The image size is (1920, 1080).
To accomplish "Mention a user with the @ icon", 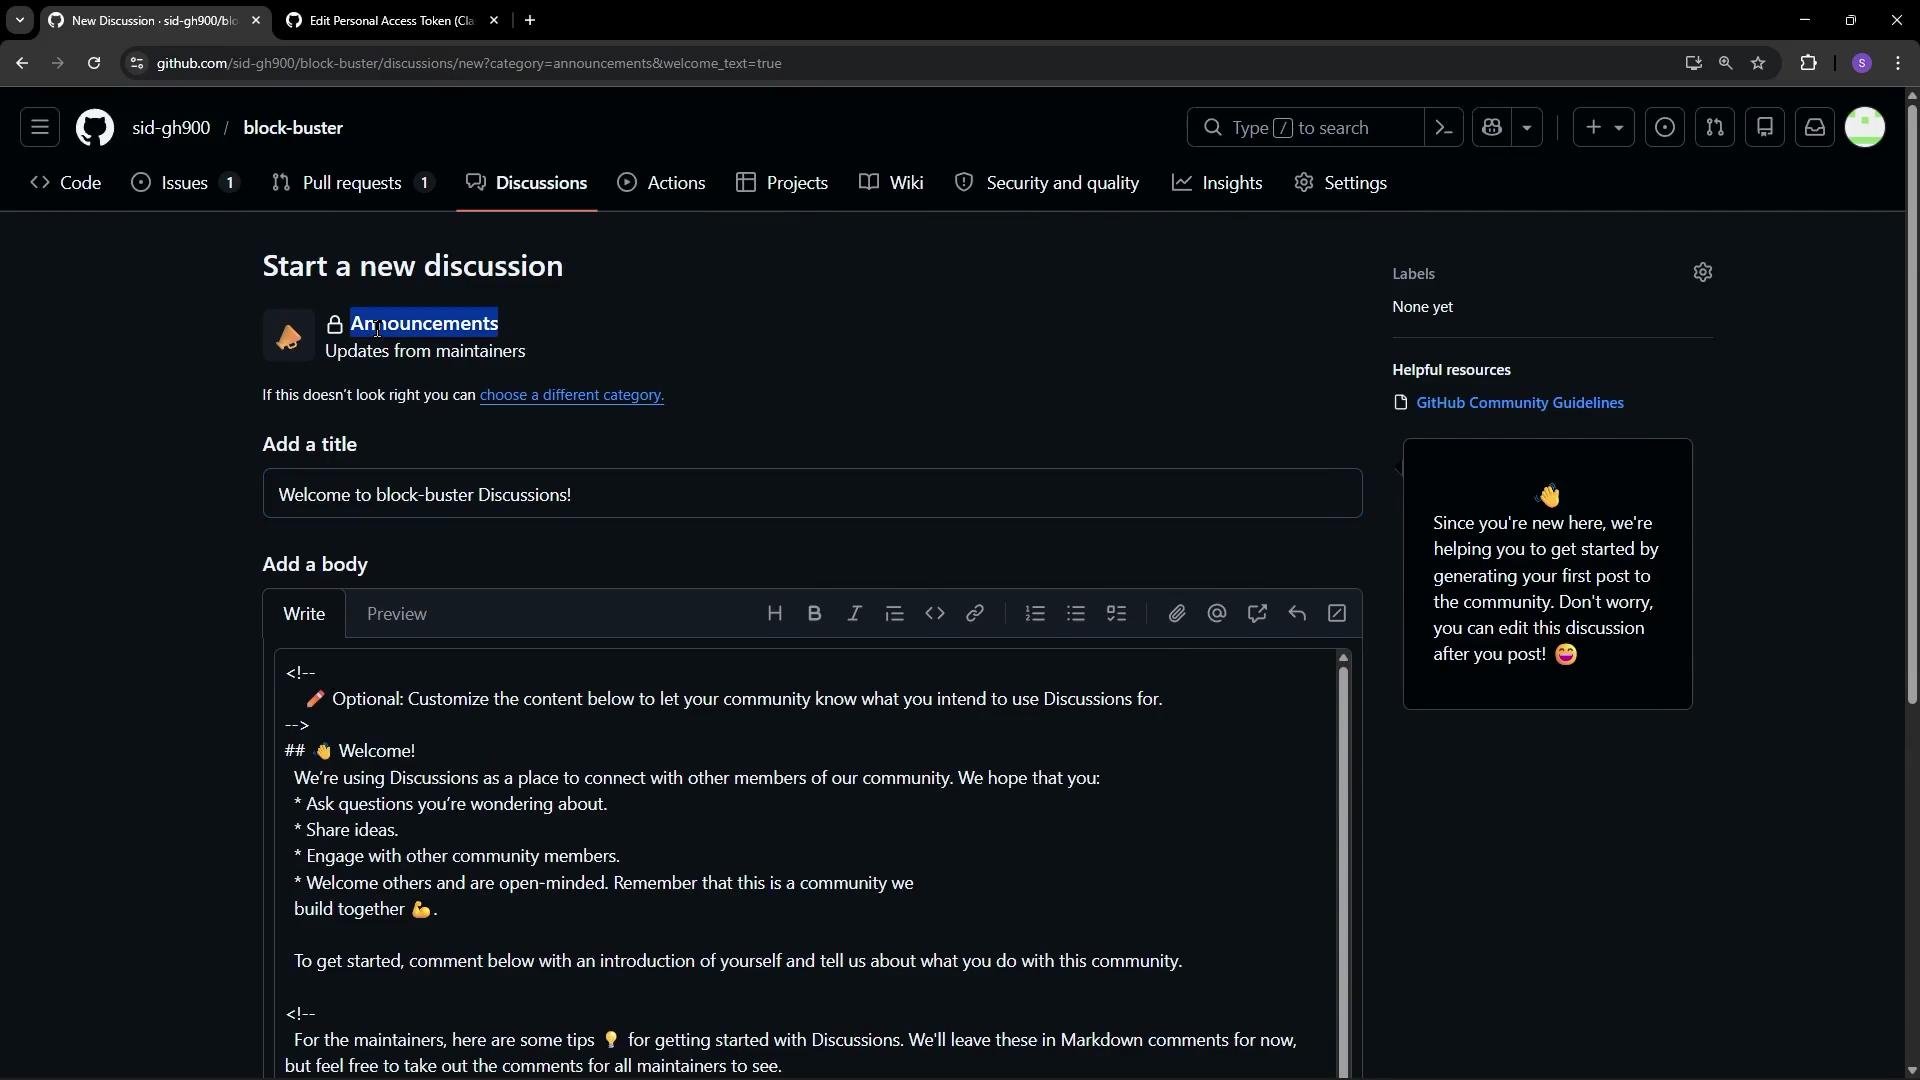I will (x=1216, y=614).
